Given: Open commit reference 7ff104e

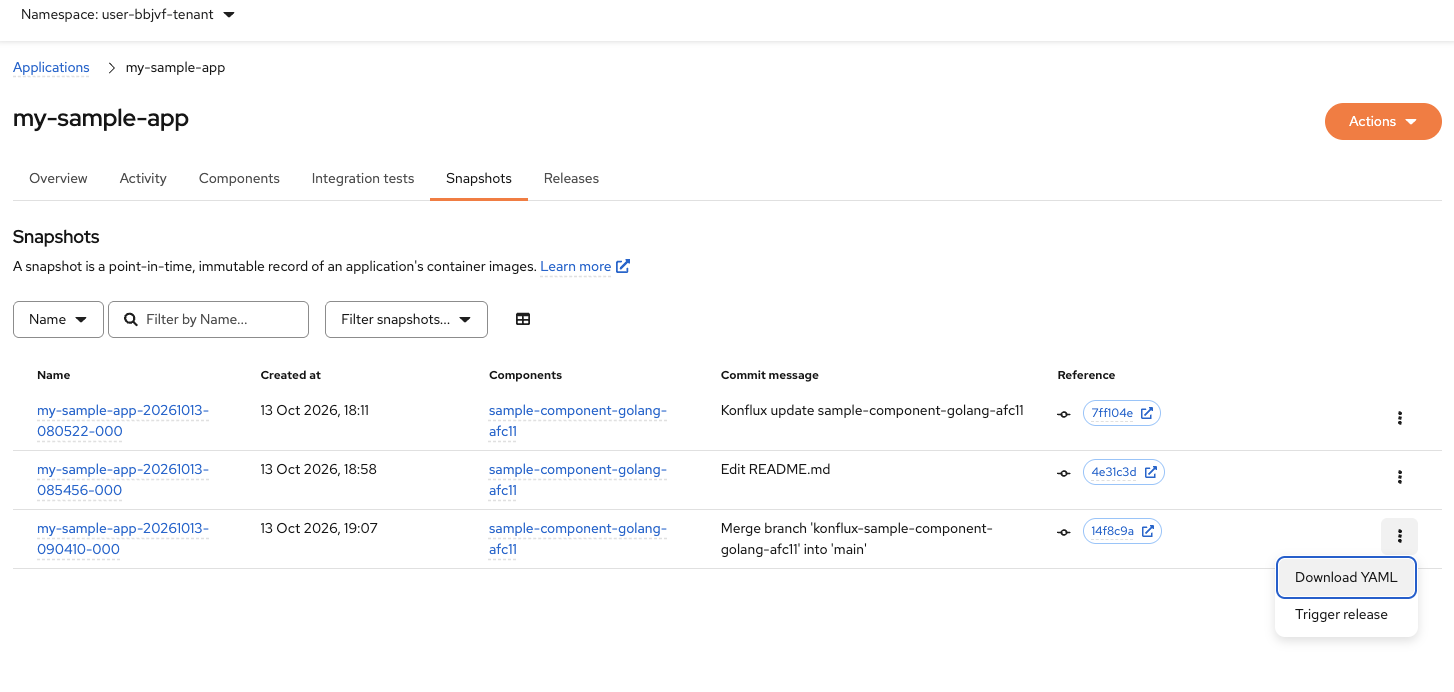Looking at the screenshot, I should coord(1121,413).
